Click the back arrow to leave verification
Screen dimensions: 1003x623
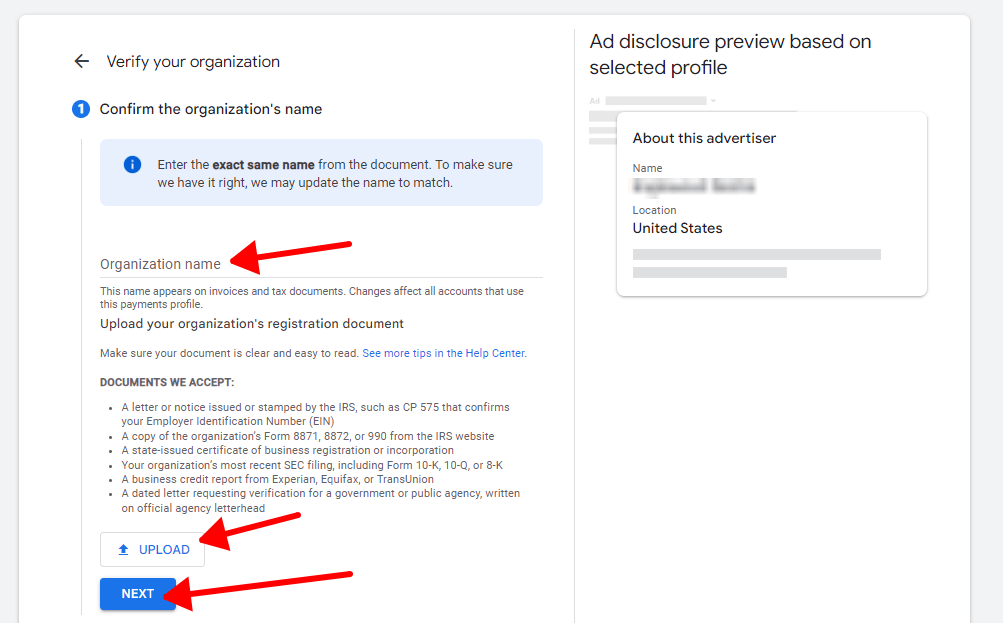81,61
